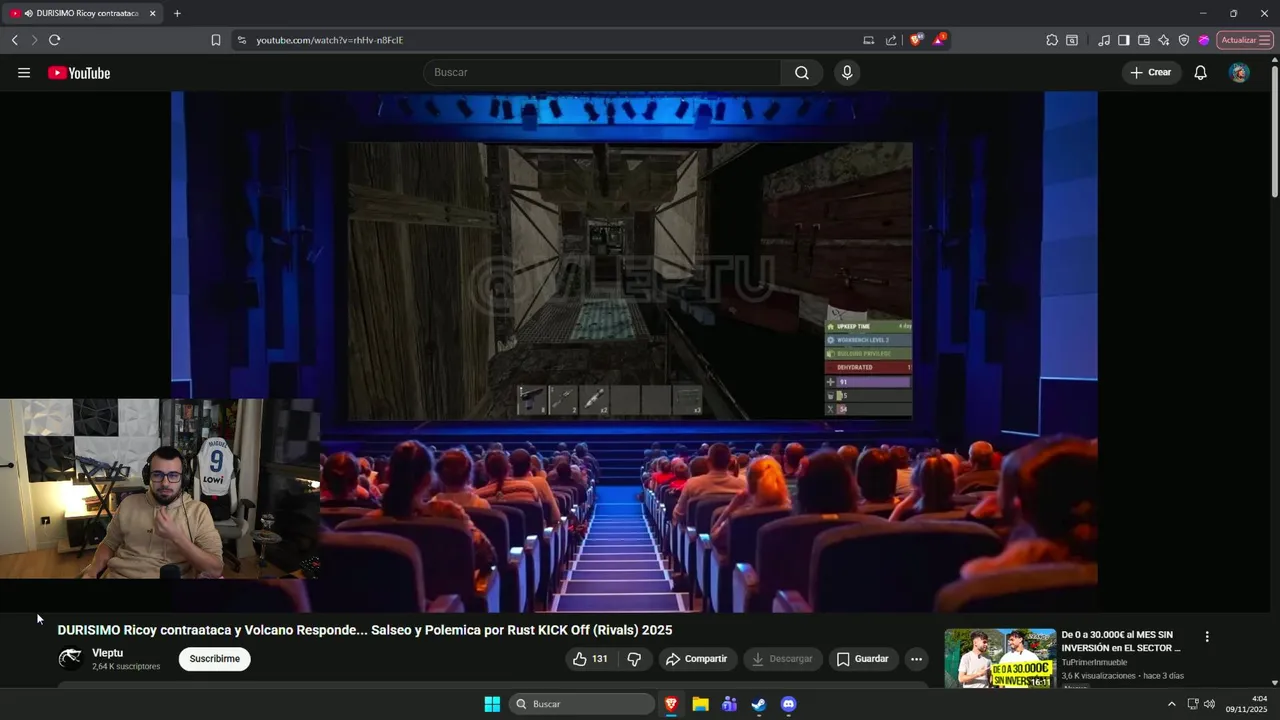Open options menu for the recommended video
The image size is (1280, 720).
tap(1207, 636)
